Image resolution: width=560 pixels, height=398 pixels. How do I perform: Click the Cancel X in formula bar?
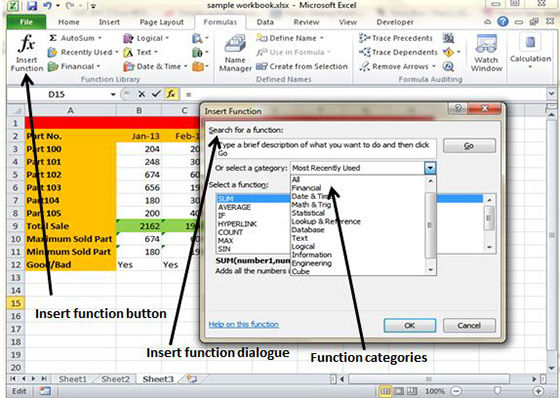coord(141,94)
